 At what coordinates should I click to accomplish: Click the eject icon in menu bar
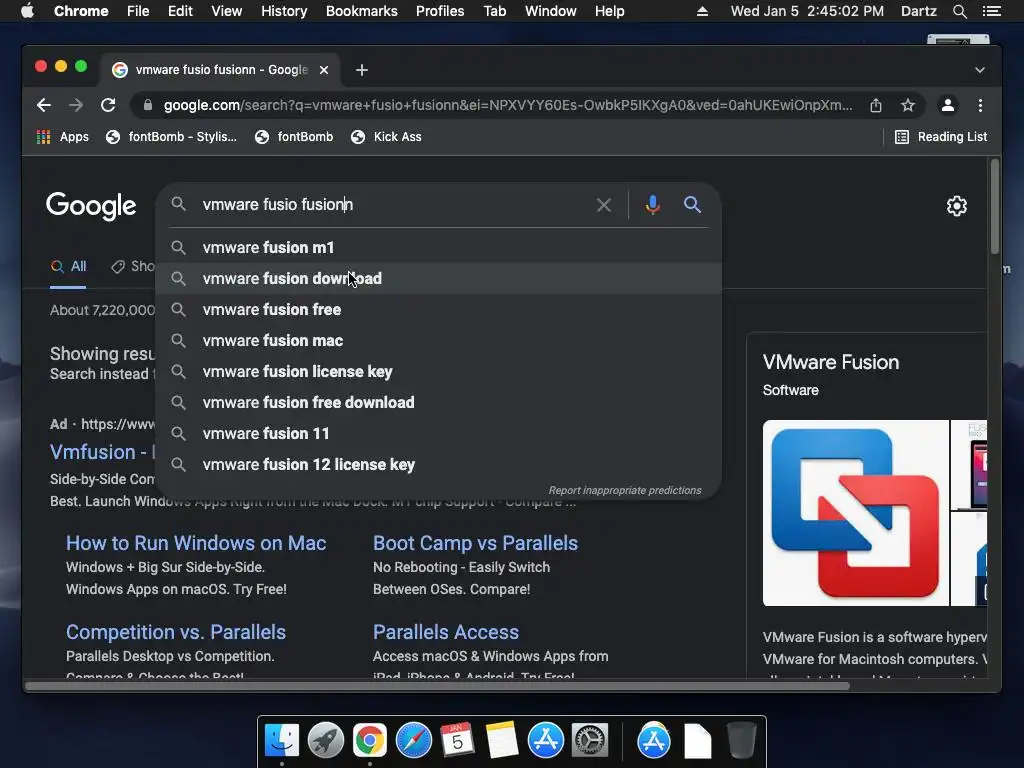[x=702, y=11]
